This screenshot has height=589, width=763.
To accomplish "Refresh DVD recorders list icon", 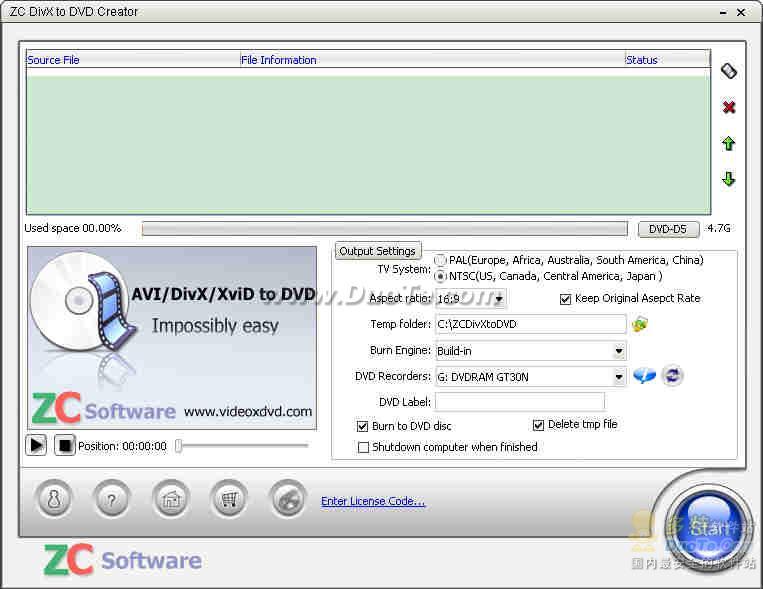I will 672,376.
